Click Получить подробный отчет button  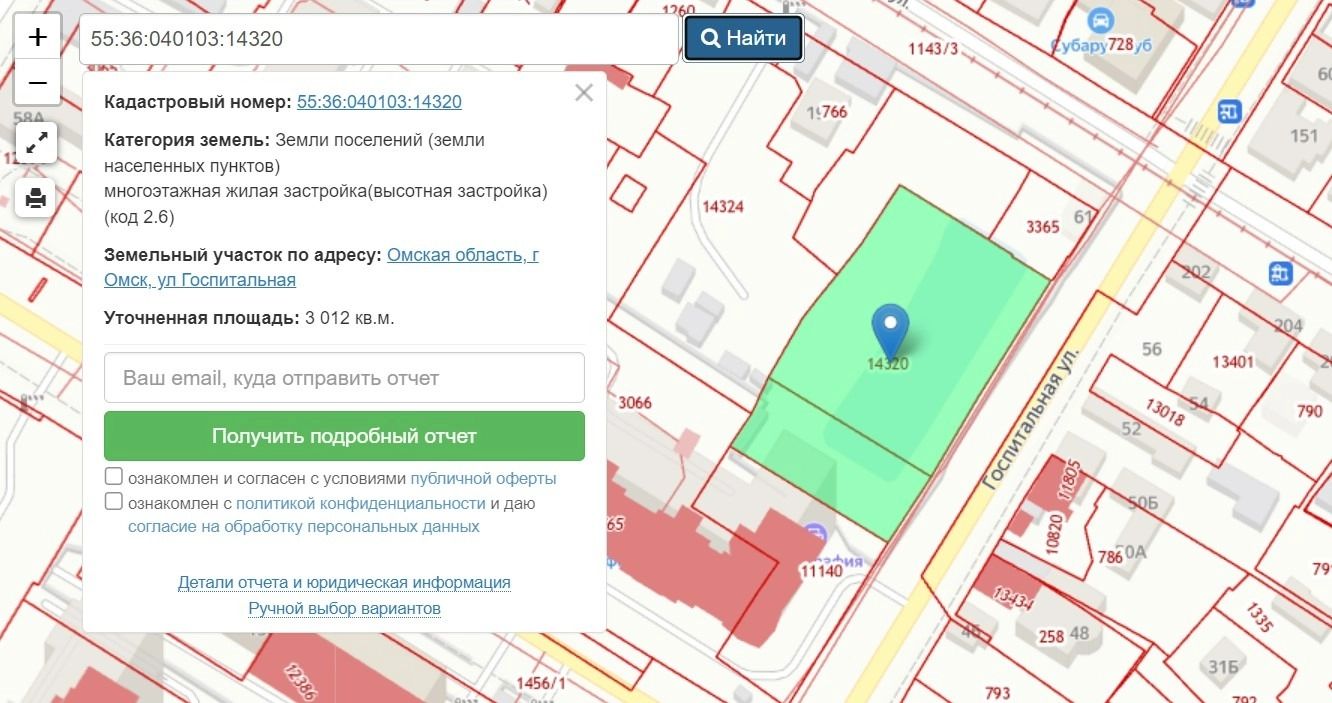(x=344, y=436)
